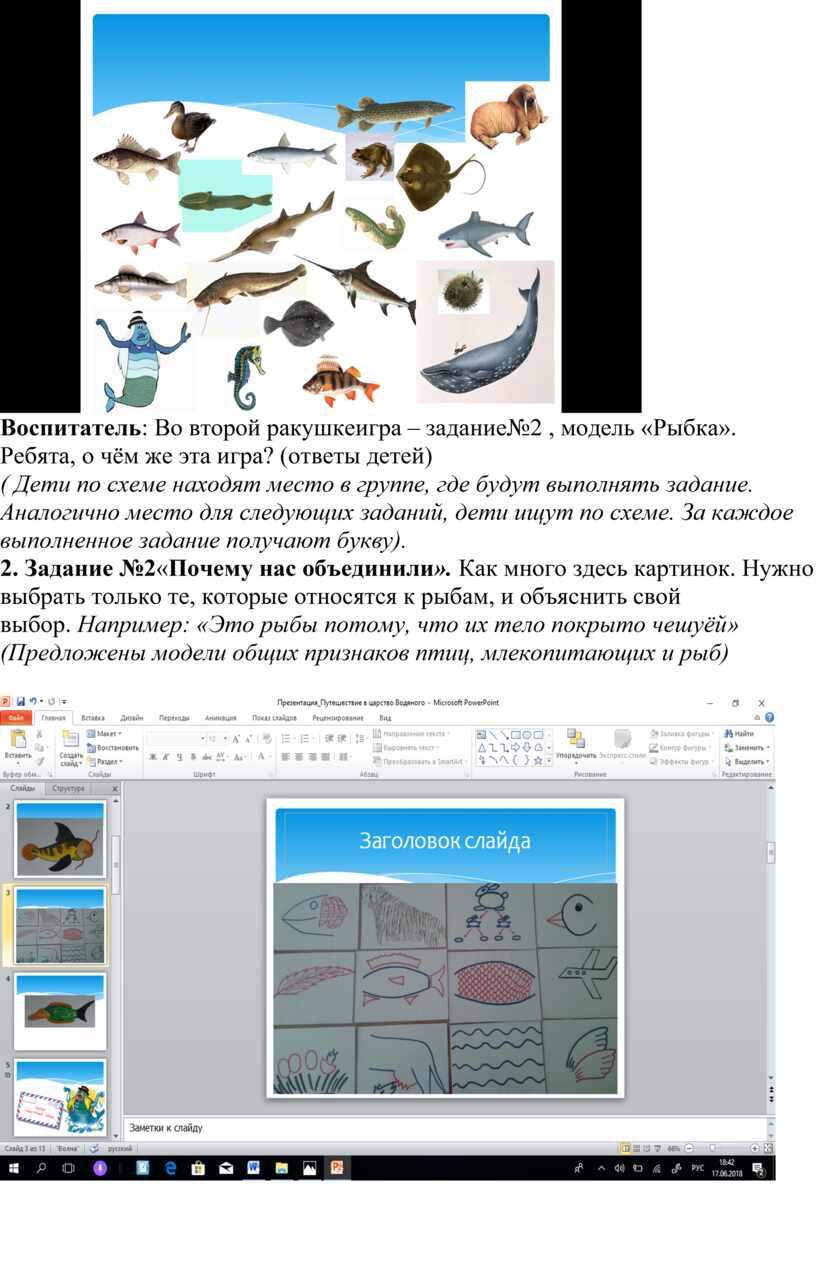Image resolution: width=816 pixels, height=1267 pixels.
Task: Click the taskbar search magnifier icon
Action: 42,1167
